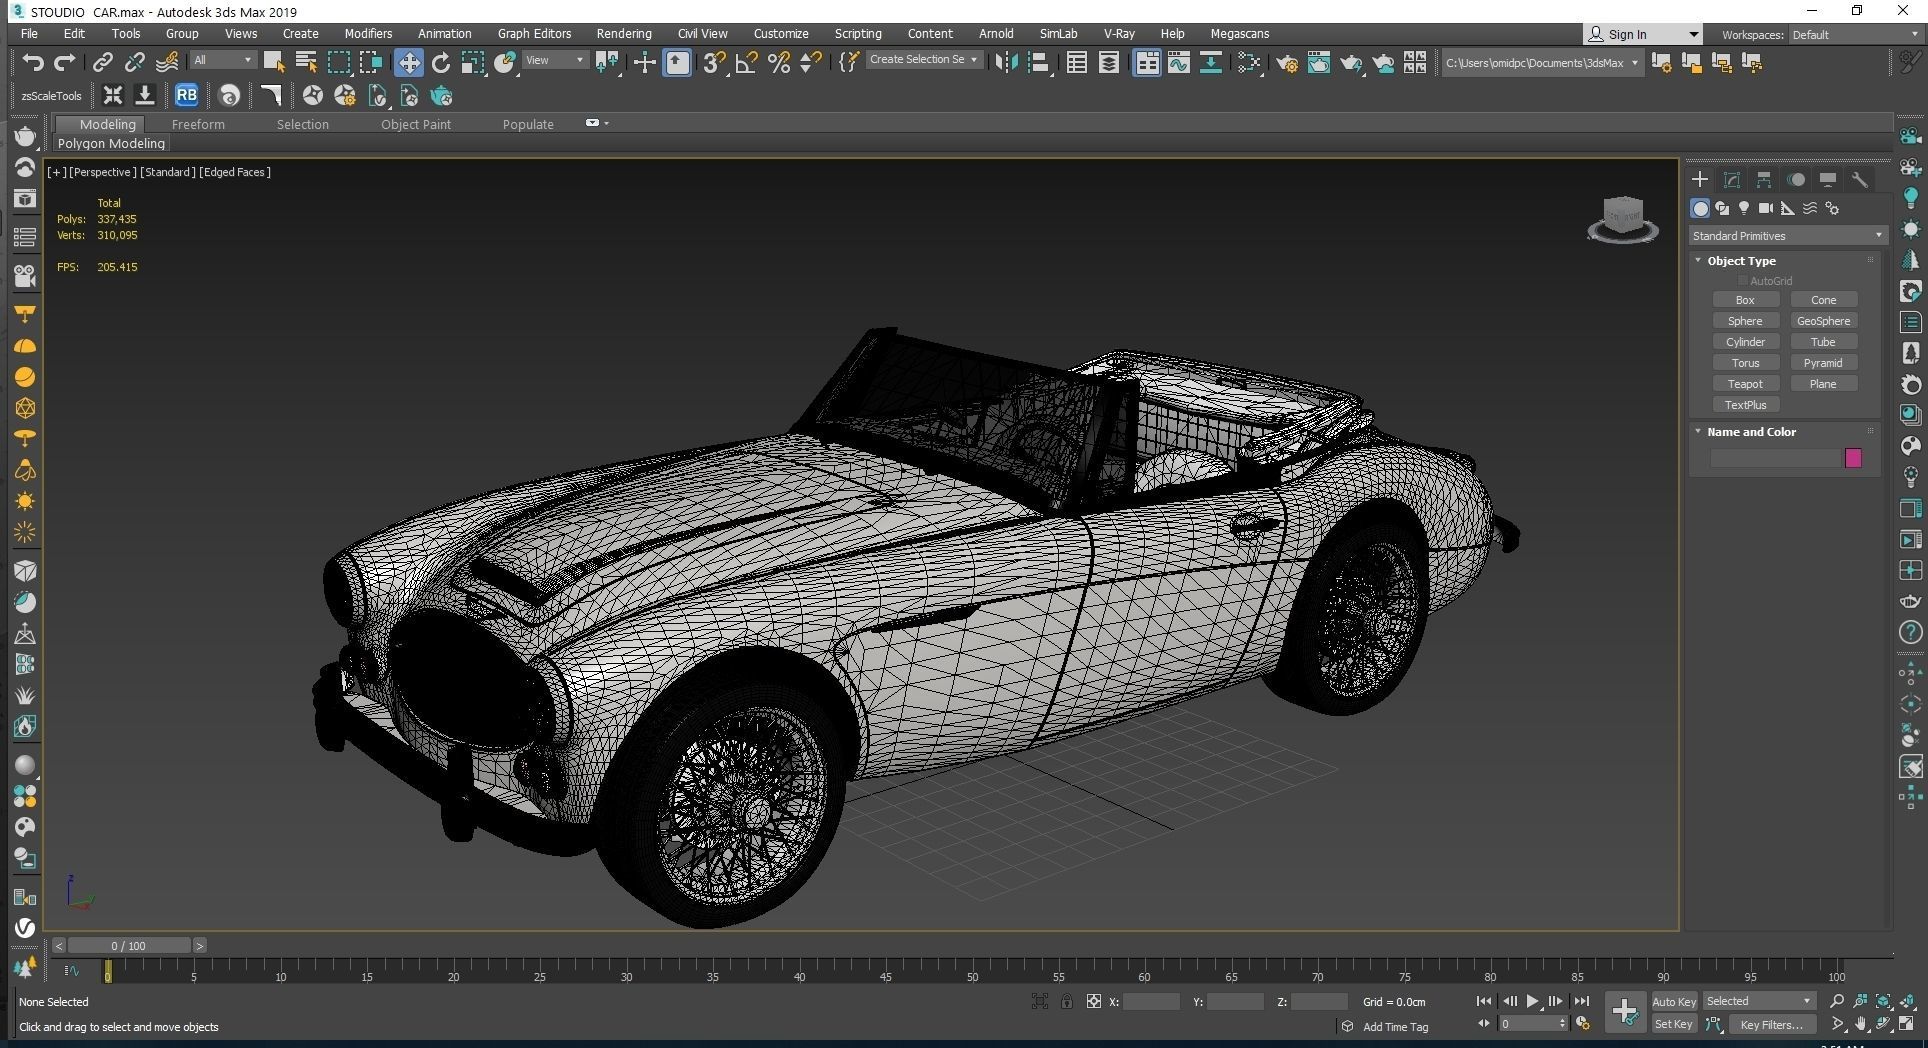Screen dimensions: 1928x1048
Task: Open the V-Ray menu
Action: (x=1119, y=34)
